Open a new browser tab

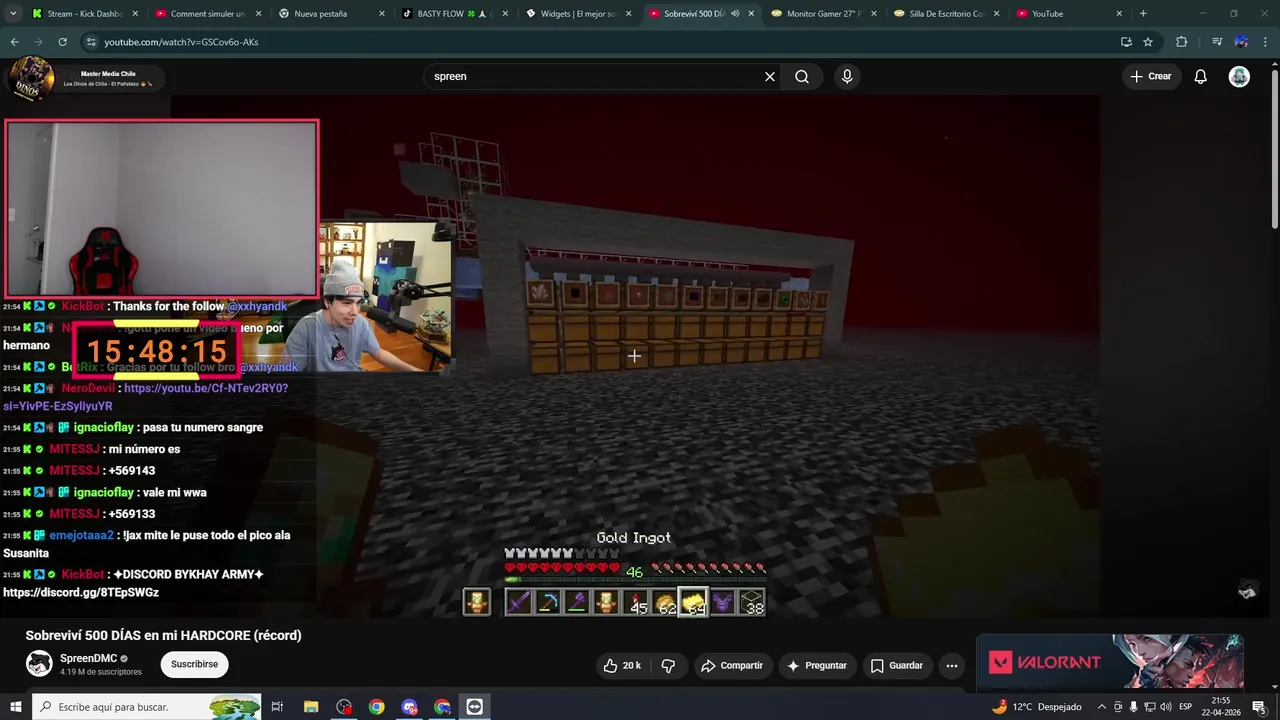coord(1143,14)
